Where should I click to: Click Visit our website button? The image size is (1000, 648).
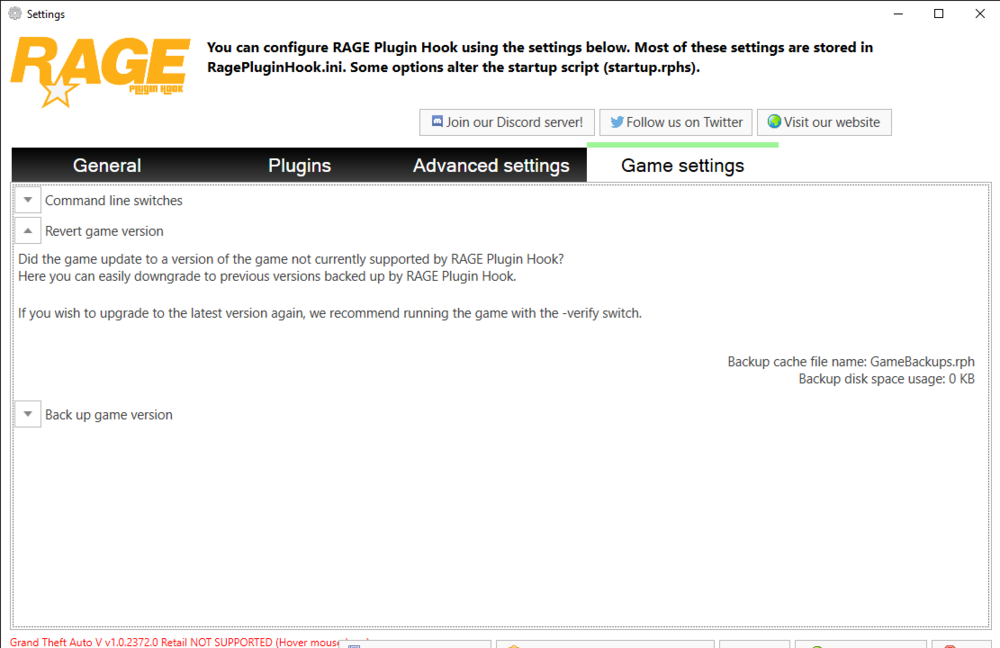[x=824, y=122]
